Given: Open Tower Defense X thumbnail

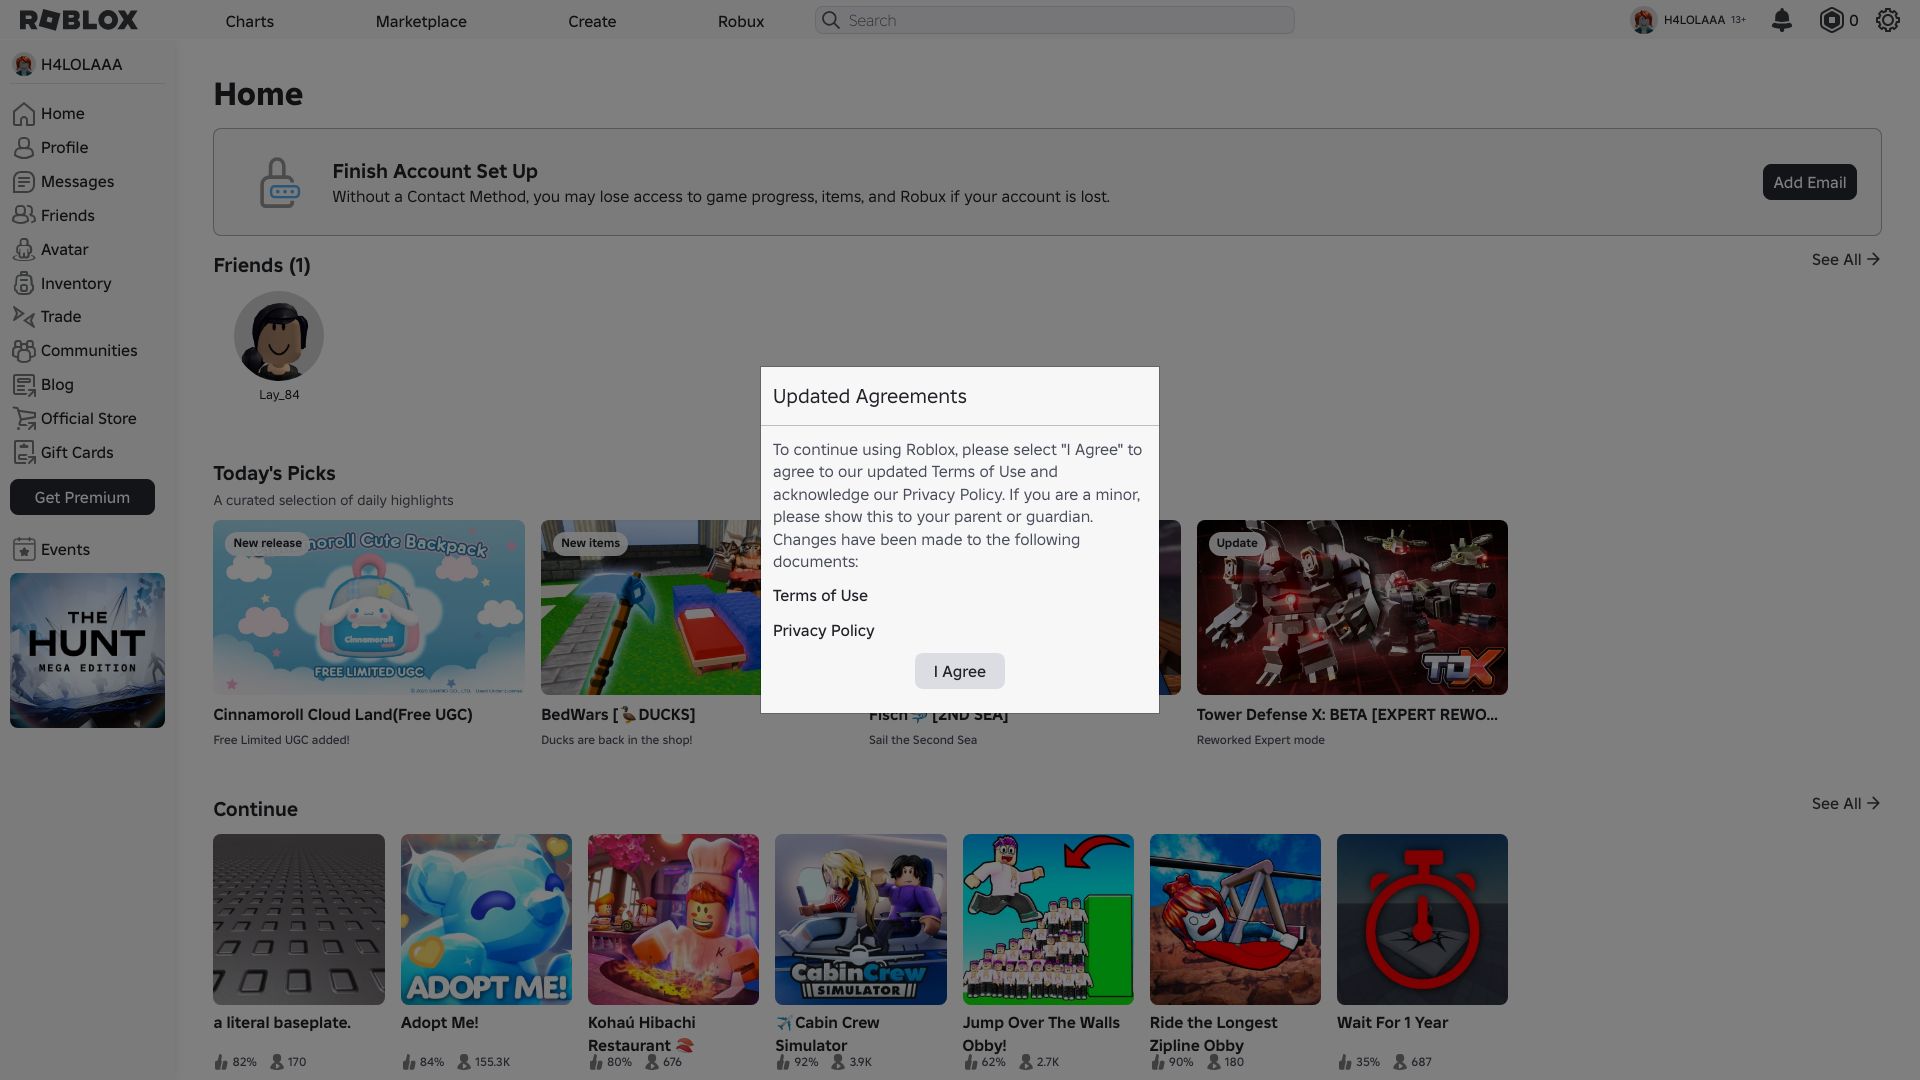Looking at the screenshot, I should pyautogui.click(x=1352, y=607).
